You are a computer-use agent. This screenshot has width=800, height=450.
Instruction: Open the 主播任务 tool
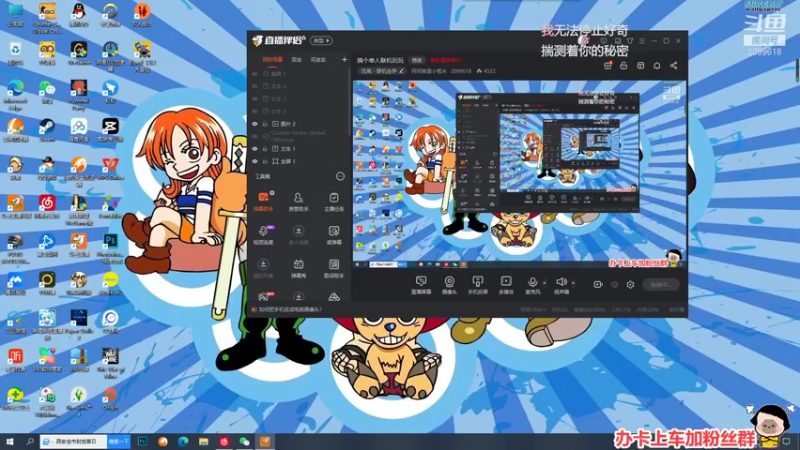click(334, 201)
